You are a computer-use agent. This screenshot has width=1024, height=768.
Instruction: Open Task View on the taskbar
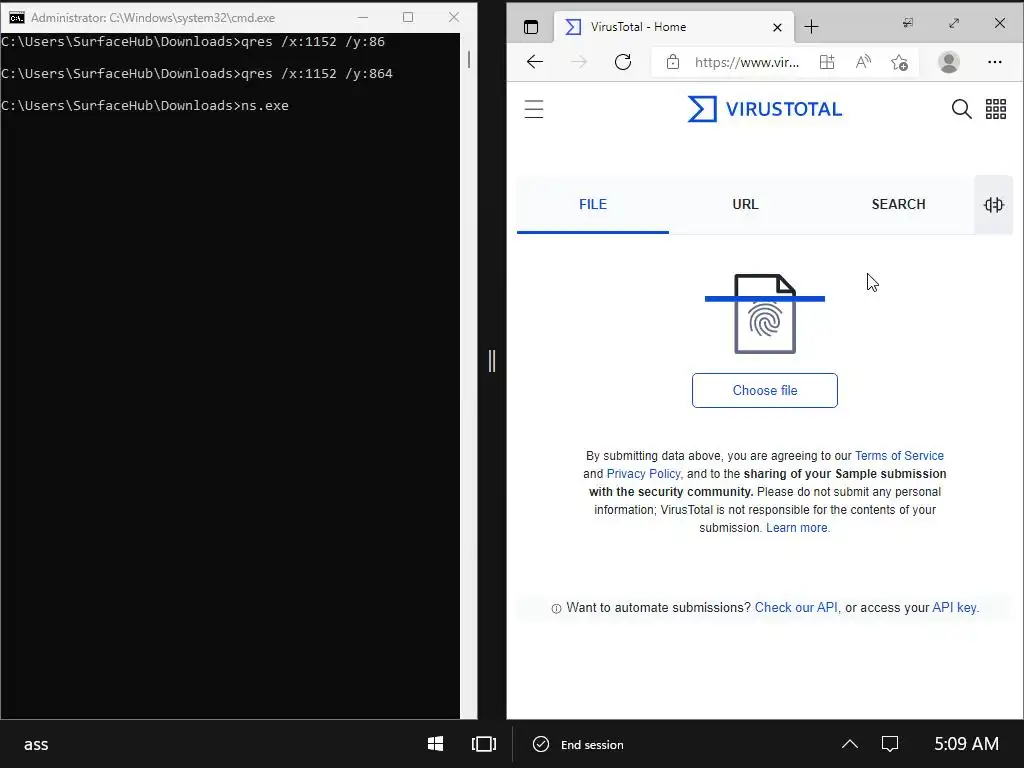tap(484, 744)
